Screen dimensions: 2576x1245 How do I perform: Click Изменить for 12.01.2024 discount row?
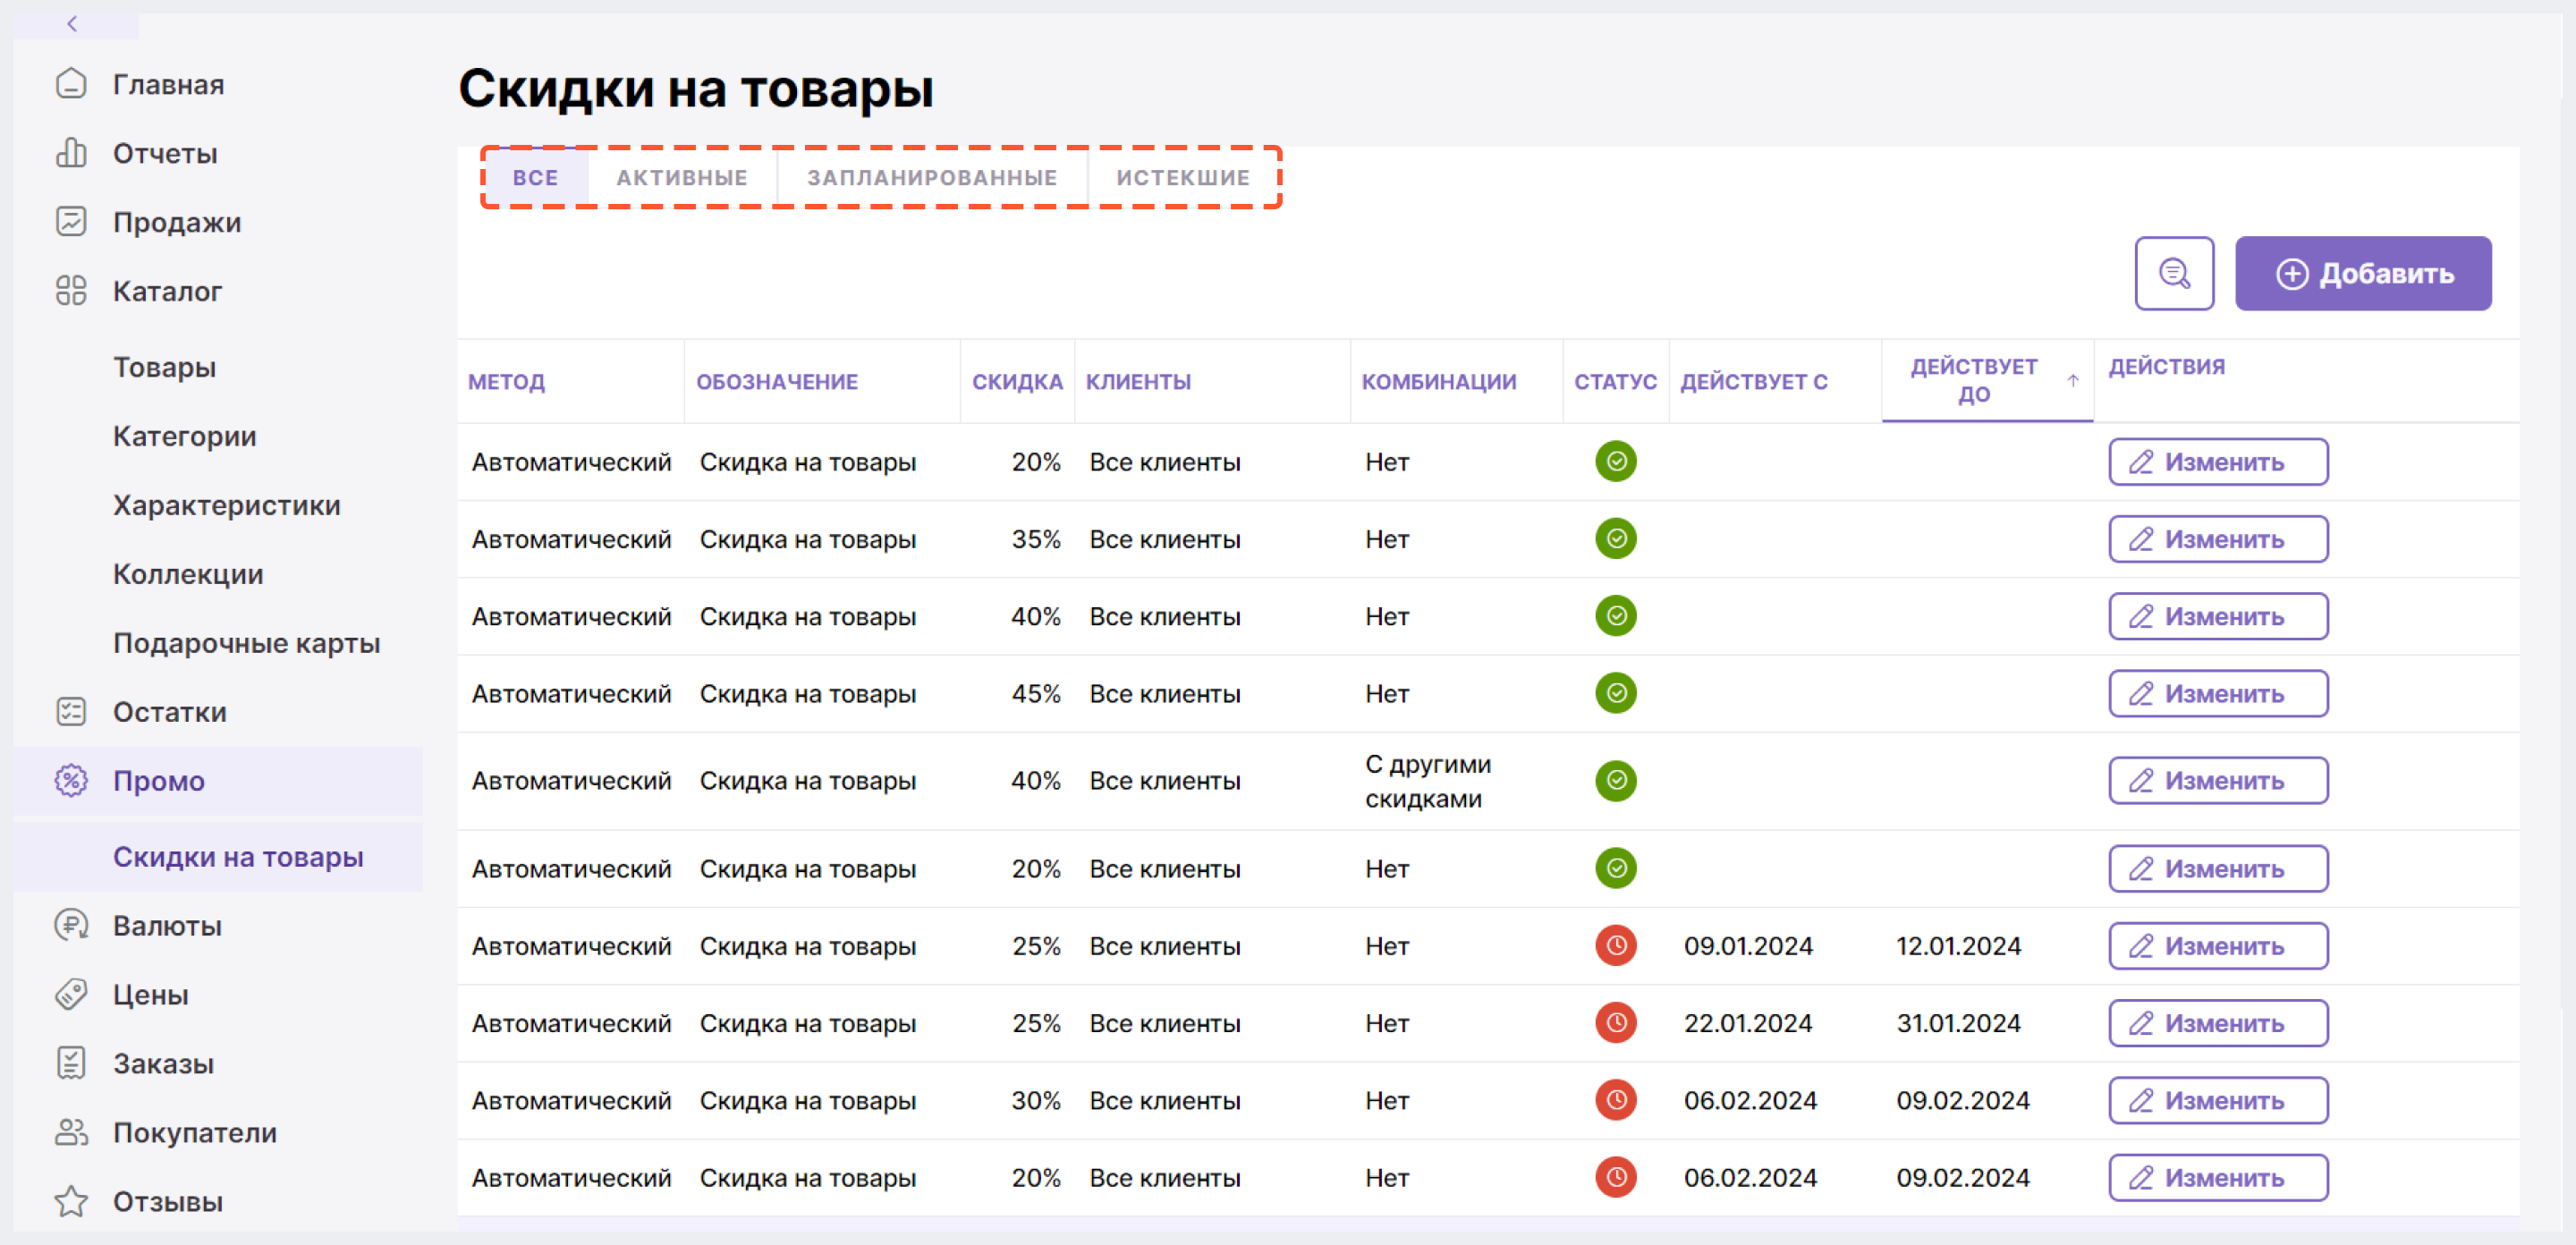(2218, 946)
